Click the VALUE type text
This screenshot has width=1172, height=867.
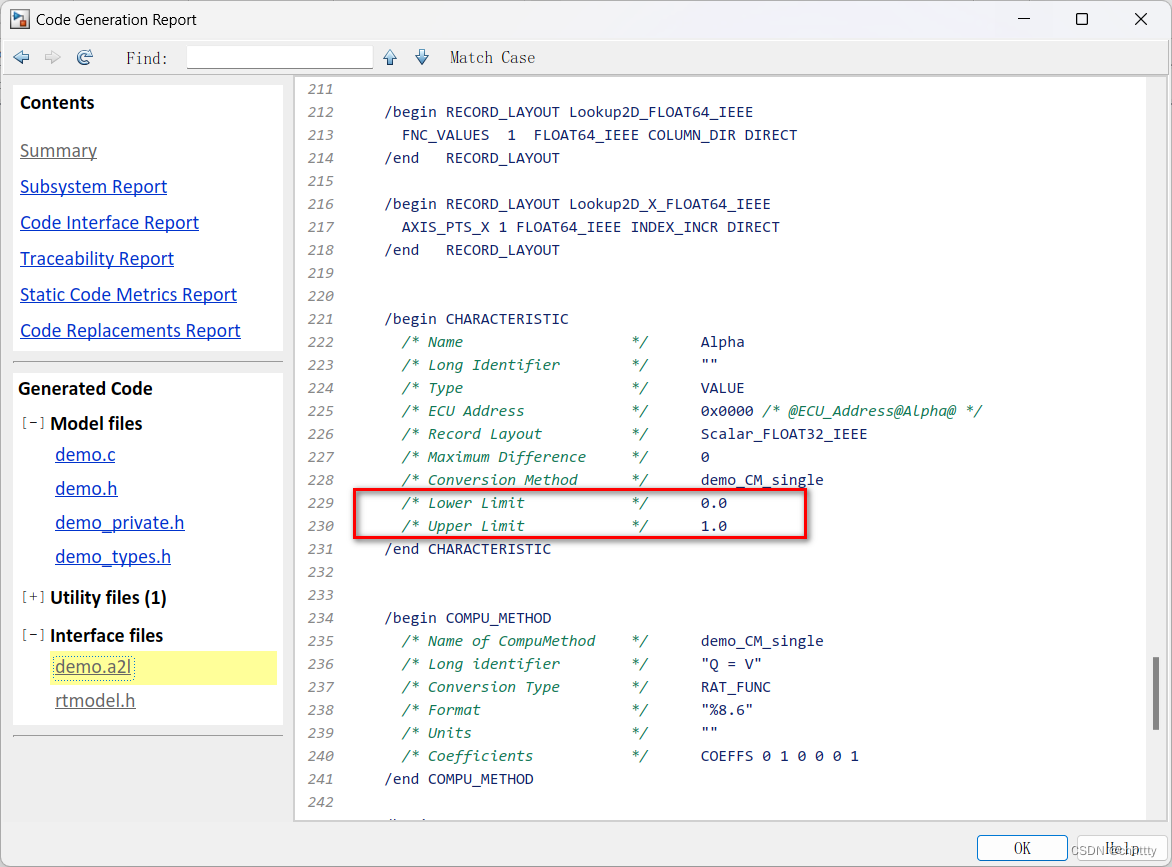pyautogui.click(x=722, y=388)
